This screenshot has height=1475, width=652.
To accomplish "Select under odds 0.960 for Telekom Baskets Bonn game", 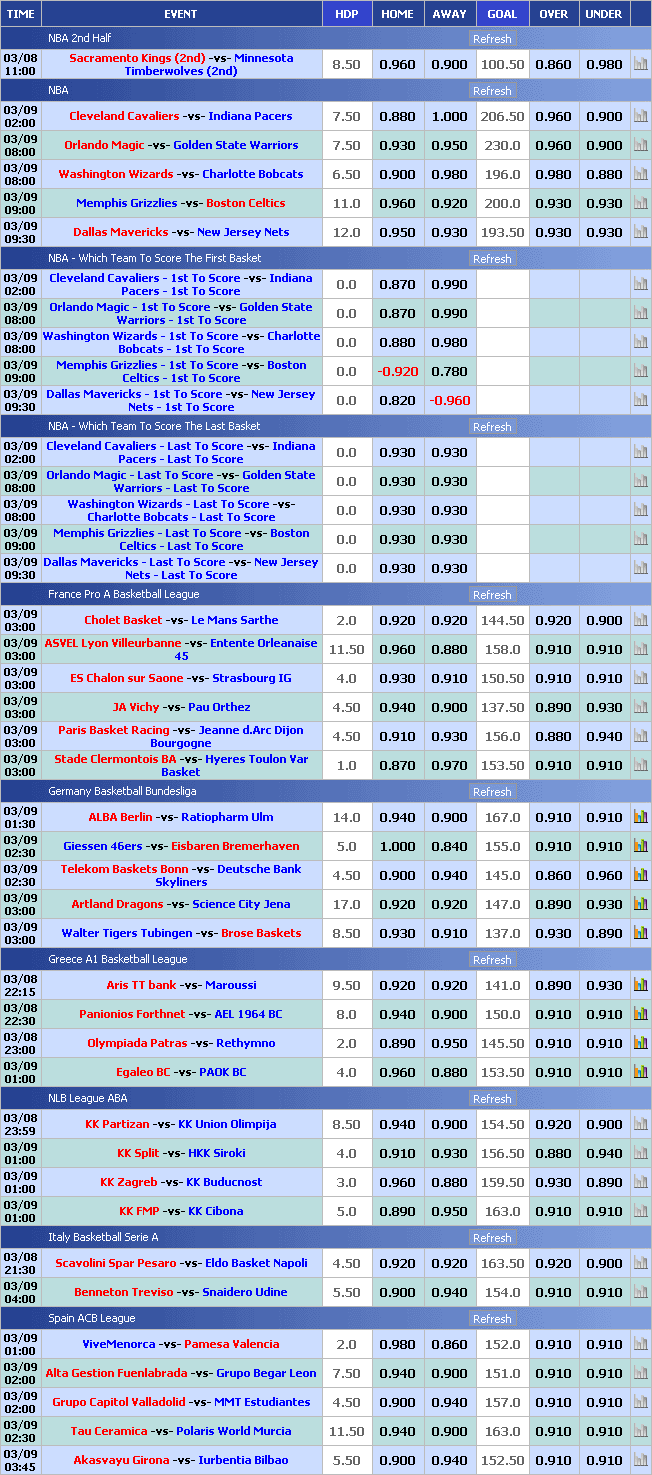I will (x=604, y=875).
